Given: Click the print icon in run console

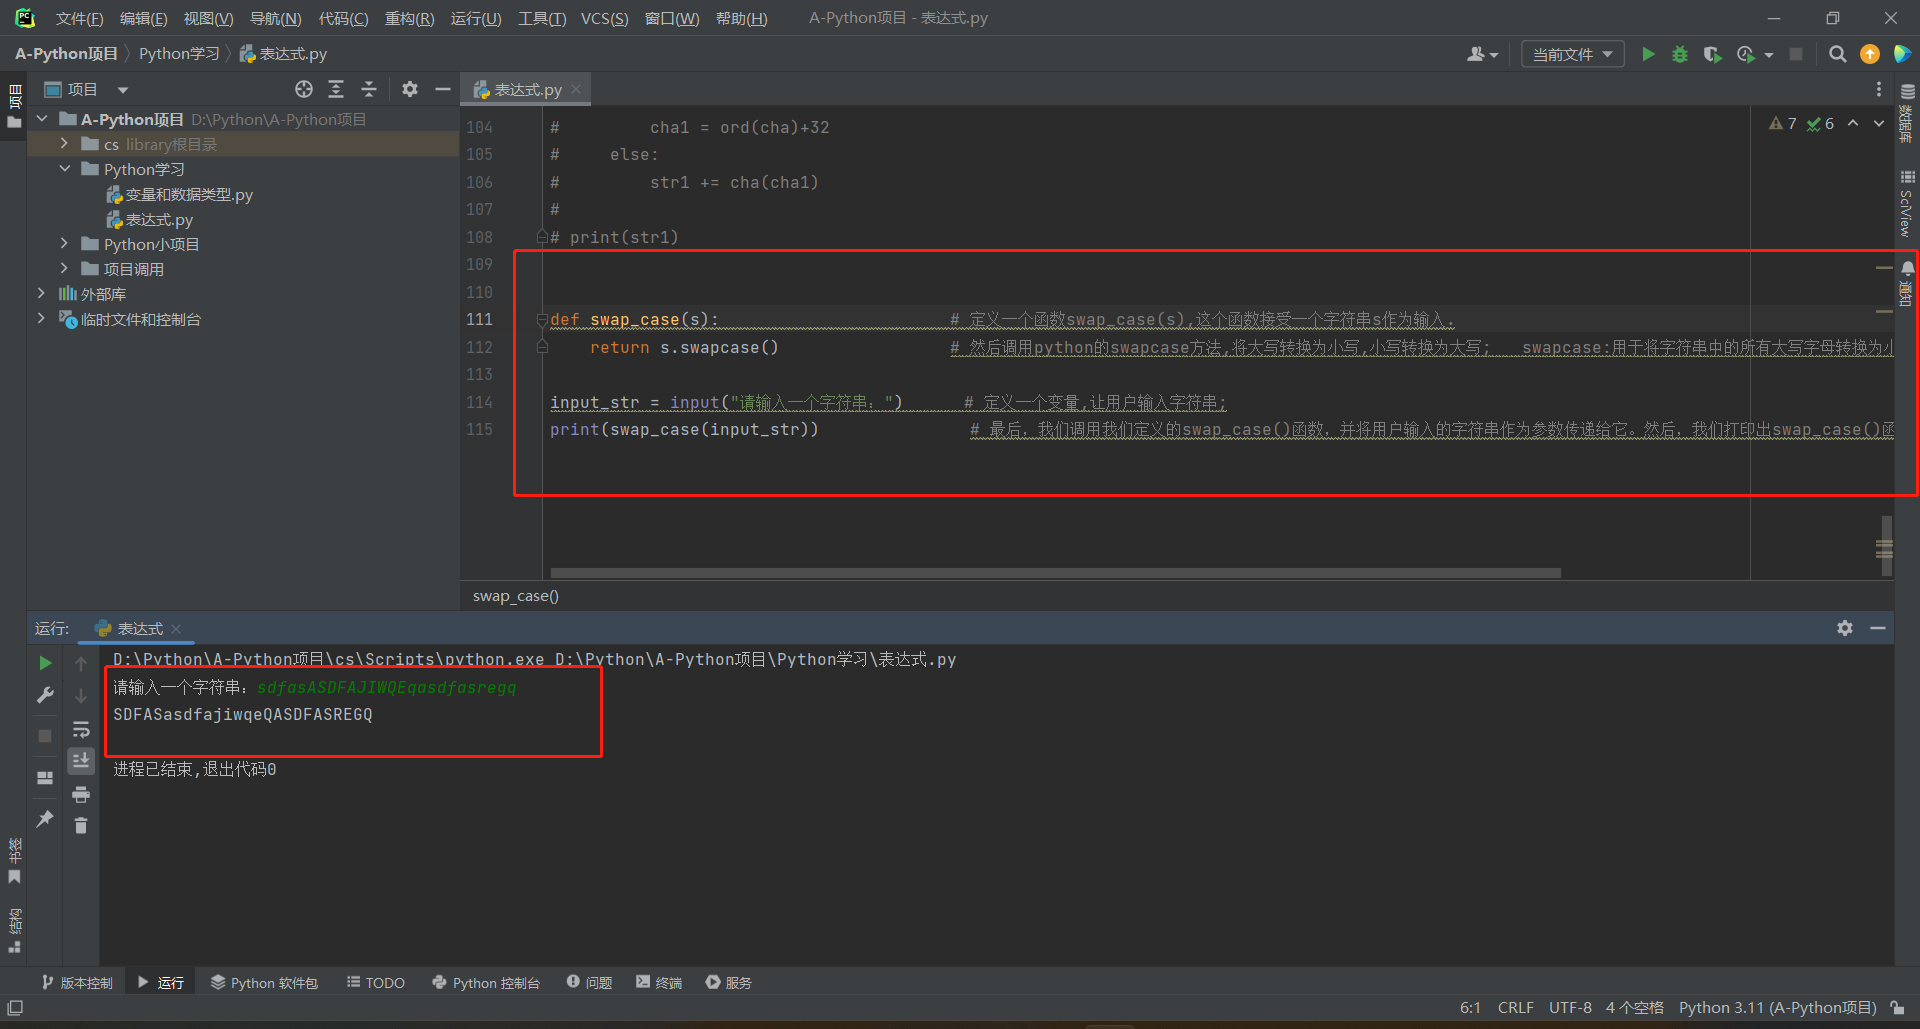Looking at the screenshot, I should click(x=81, y=795).
